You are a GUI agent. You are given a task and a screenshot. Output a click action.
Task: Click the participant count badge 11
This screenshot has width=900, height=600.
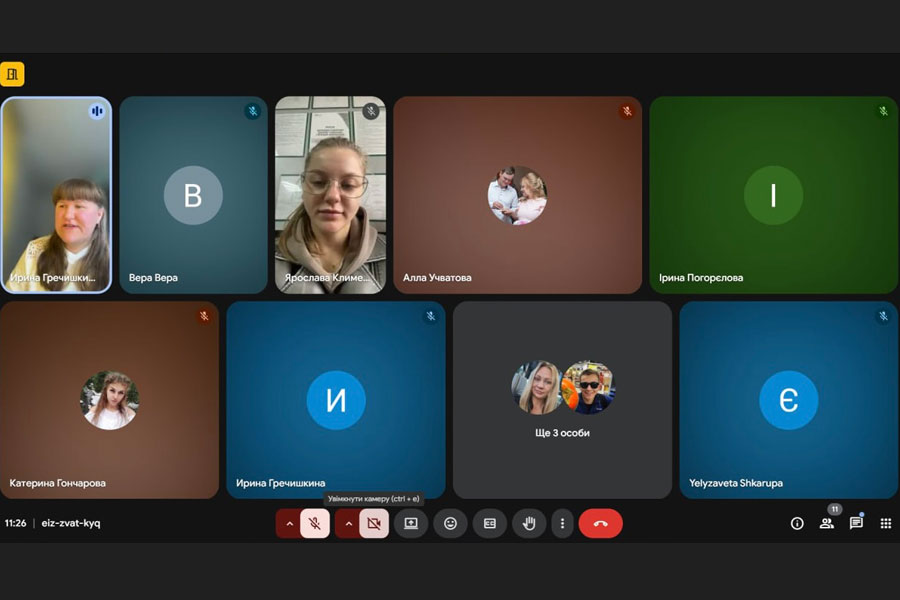point(835,509)
